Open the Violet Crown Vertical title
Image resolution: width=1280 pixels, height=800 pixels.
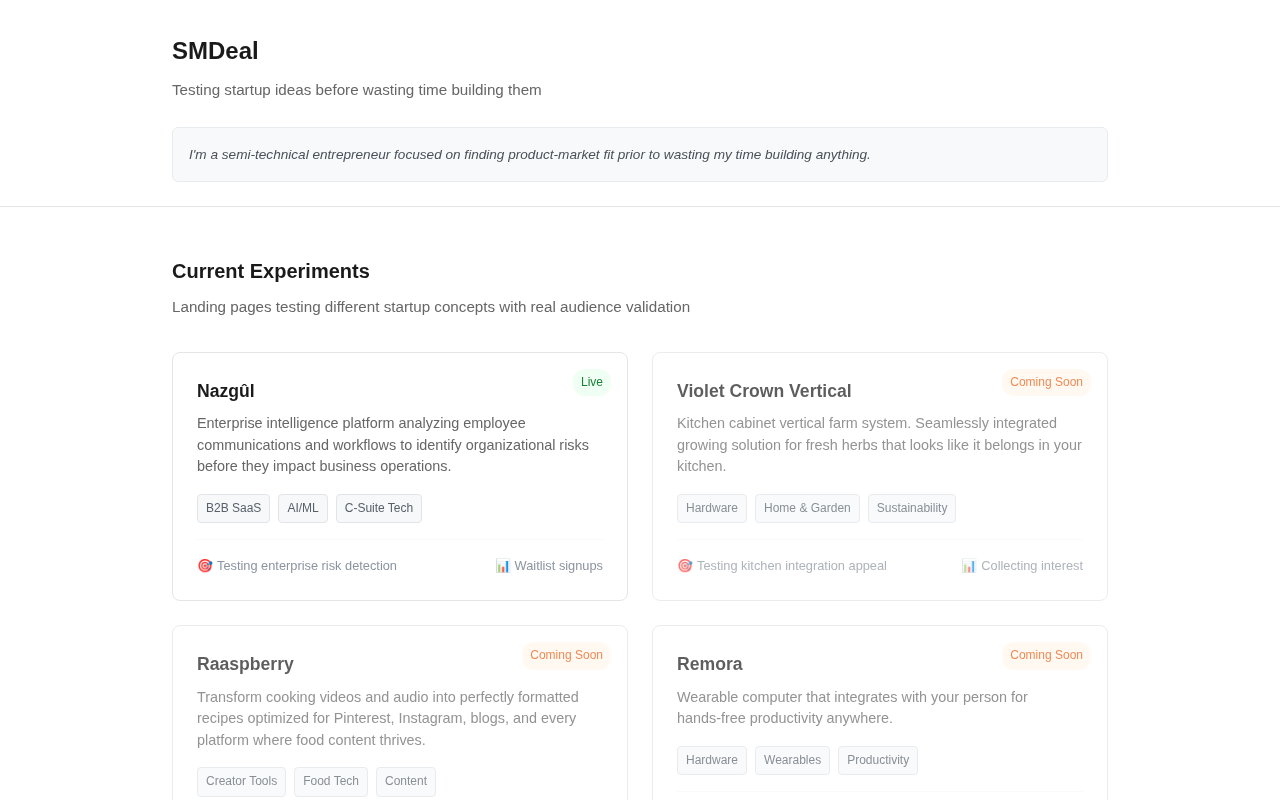[x=764, y=391]
